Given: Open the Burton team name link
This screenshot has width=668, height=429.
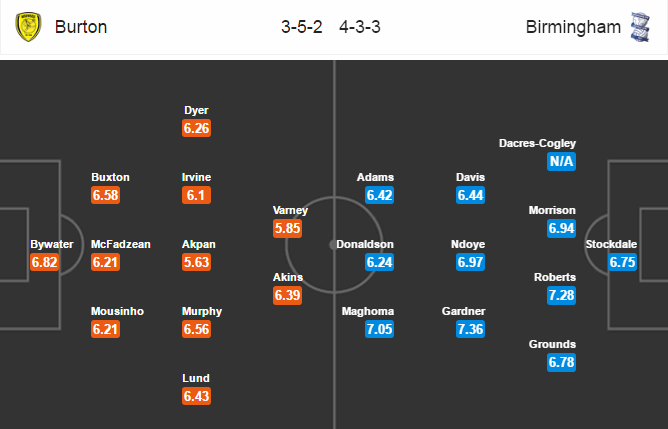Looking at the screenshot, I should click(x=81, y=27).
